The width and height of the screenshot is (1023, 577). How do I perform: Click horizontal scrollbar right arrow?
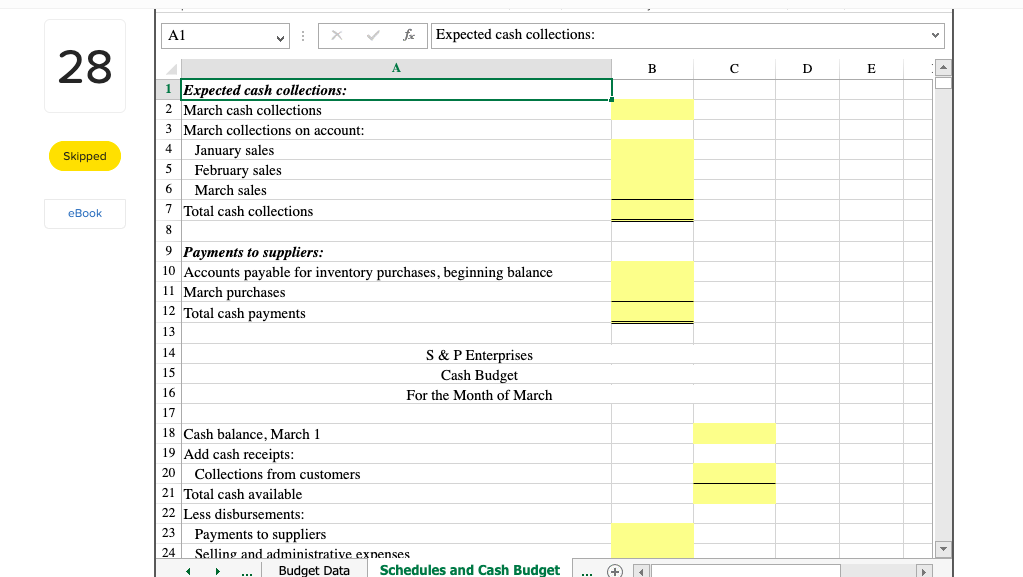pyautogui.click(x=925, y=570)
